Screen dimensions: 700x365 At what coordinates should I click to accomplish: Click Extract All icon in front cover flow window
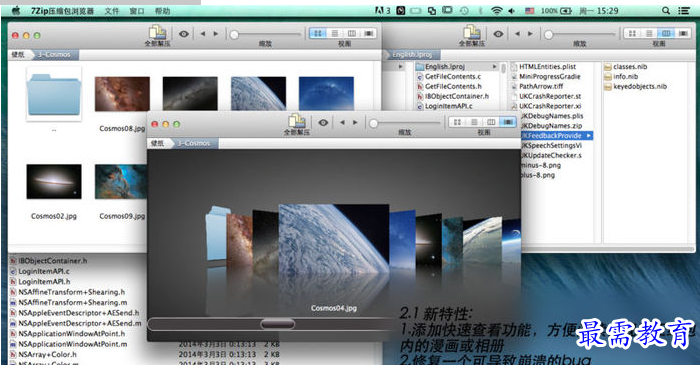(x=297, y=121)
